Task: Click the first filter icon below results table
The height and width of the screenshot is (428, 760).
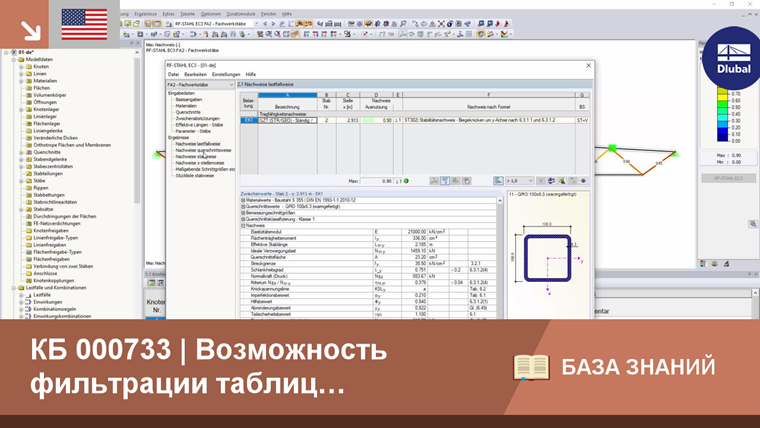Action: coord(434,181)
